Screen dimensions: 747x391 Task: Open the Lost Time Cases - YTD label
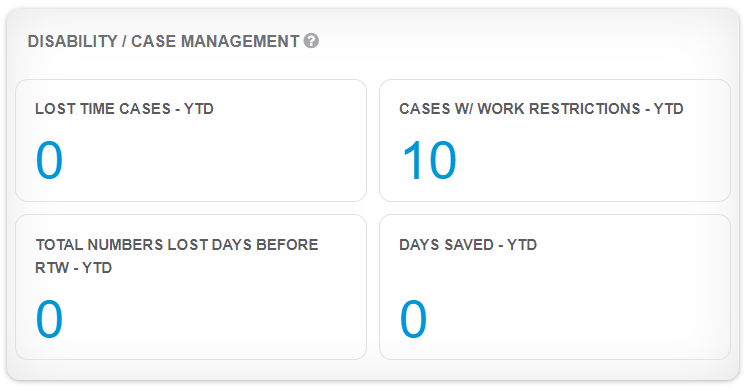click(x=124, y=109)
